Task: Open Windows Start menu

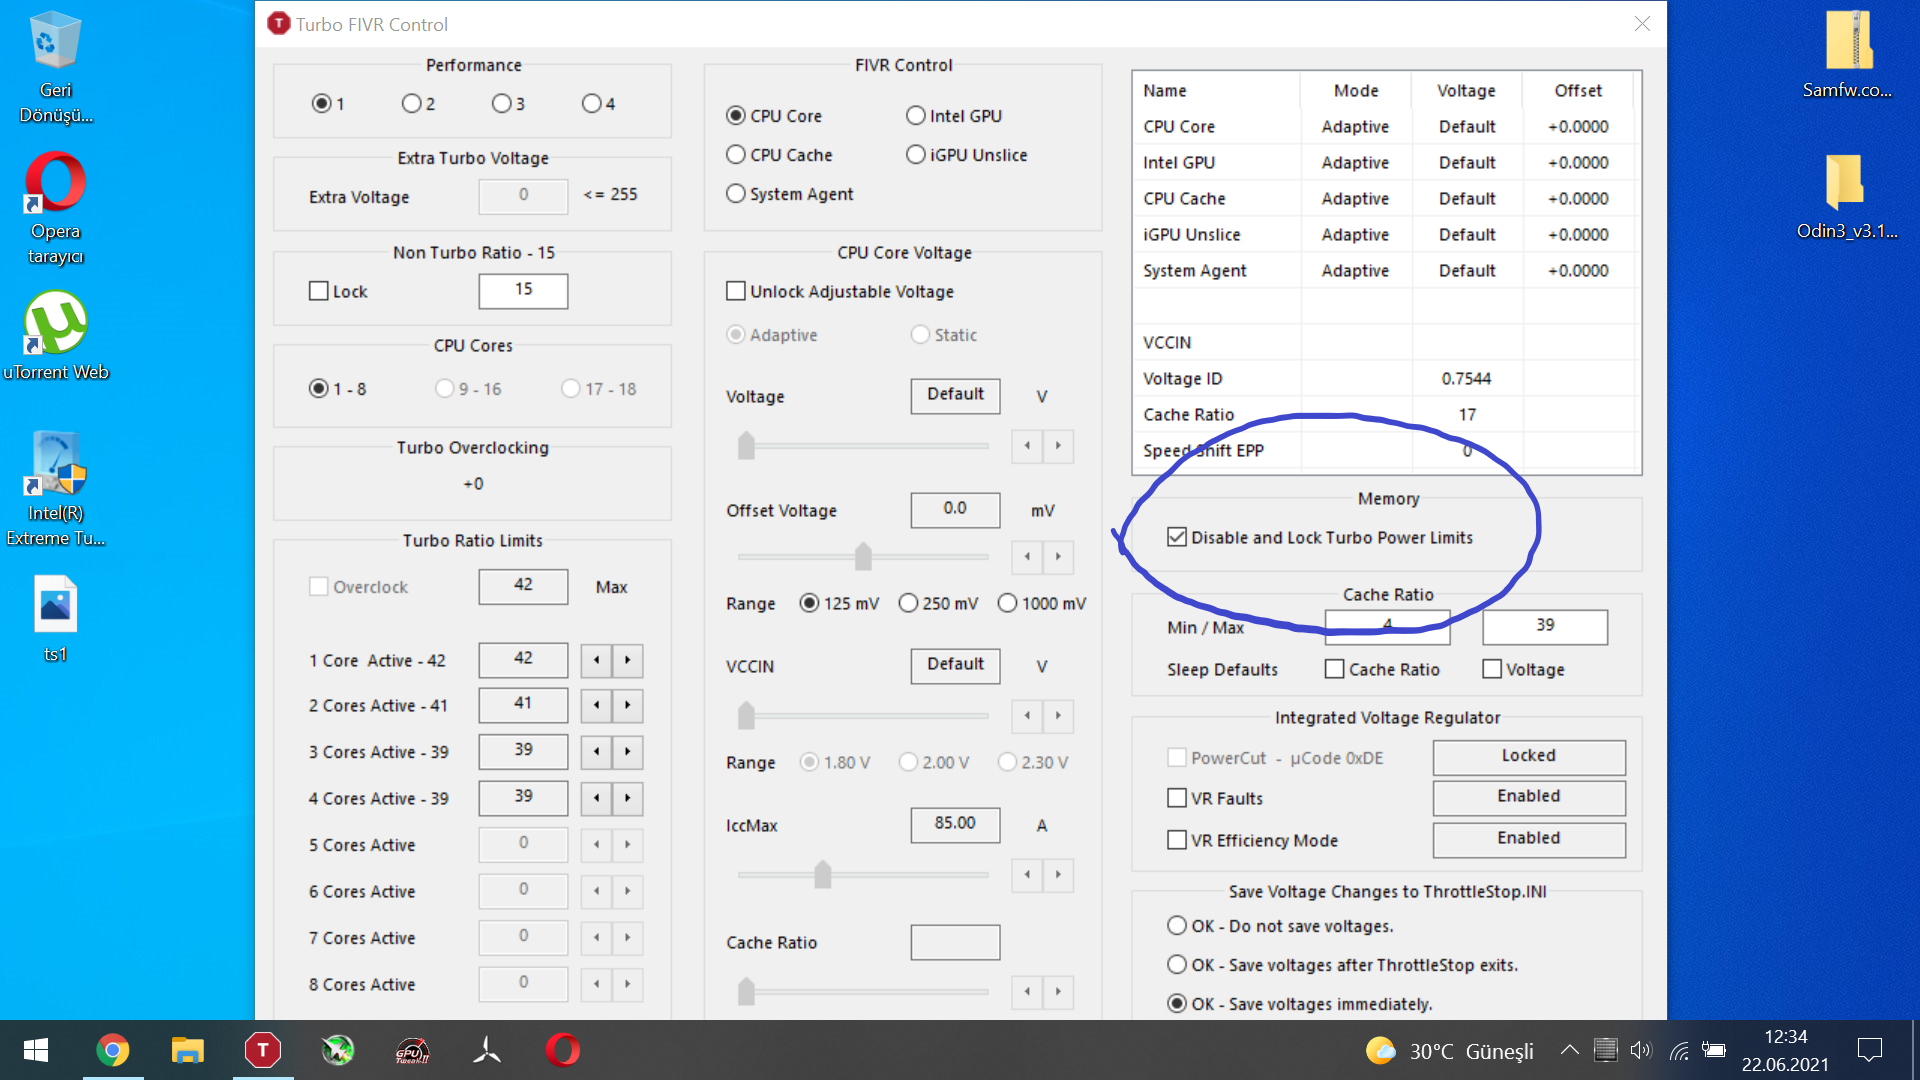Action: click(x=36, y=1050)
